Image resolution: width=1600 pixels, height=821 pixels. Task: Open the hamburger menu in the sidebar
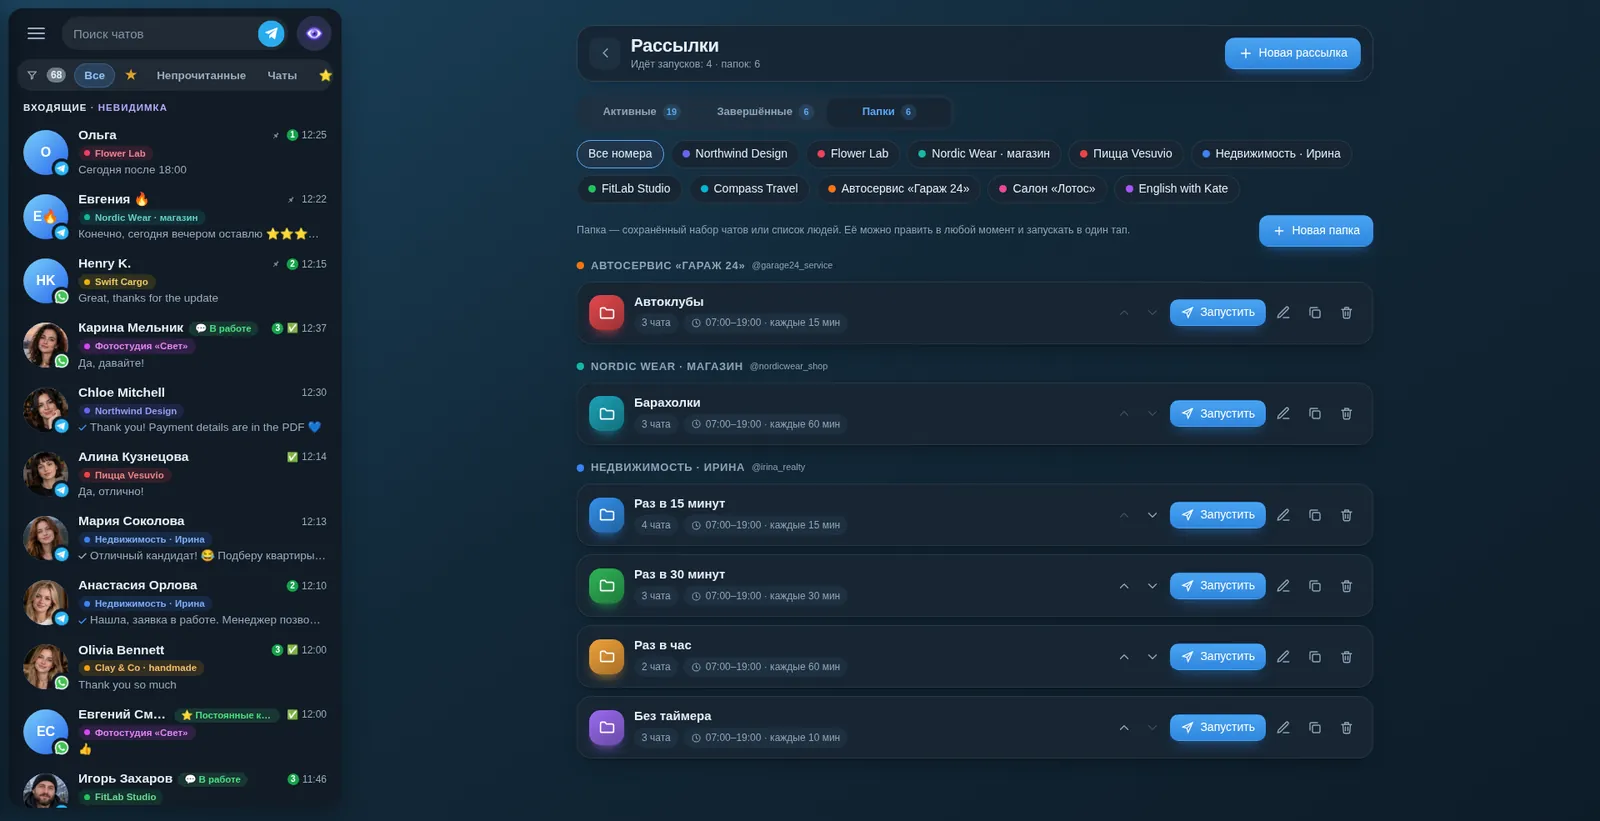pos(36,34)
